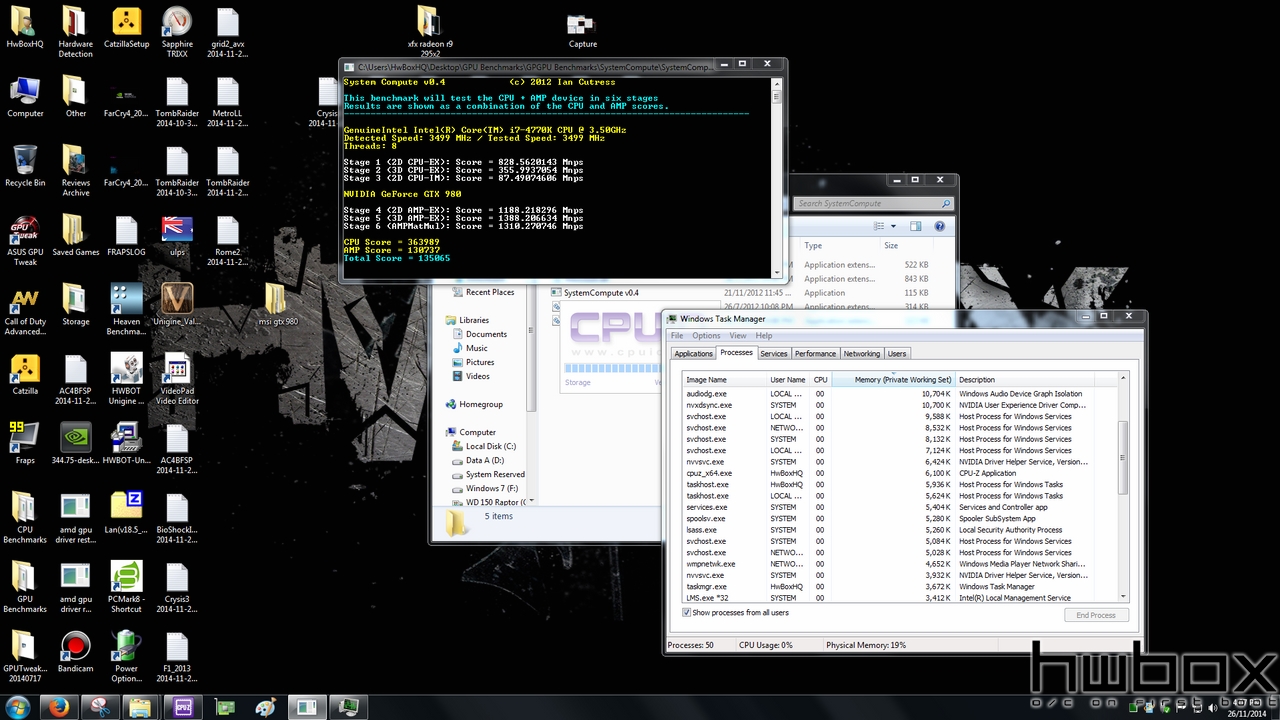The width and height of the screenshot is (1280, 720).
Task: Open the Explorer change-view dropdown arrow
Action: click(x=893, y=227)
